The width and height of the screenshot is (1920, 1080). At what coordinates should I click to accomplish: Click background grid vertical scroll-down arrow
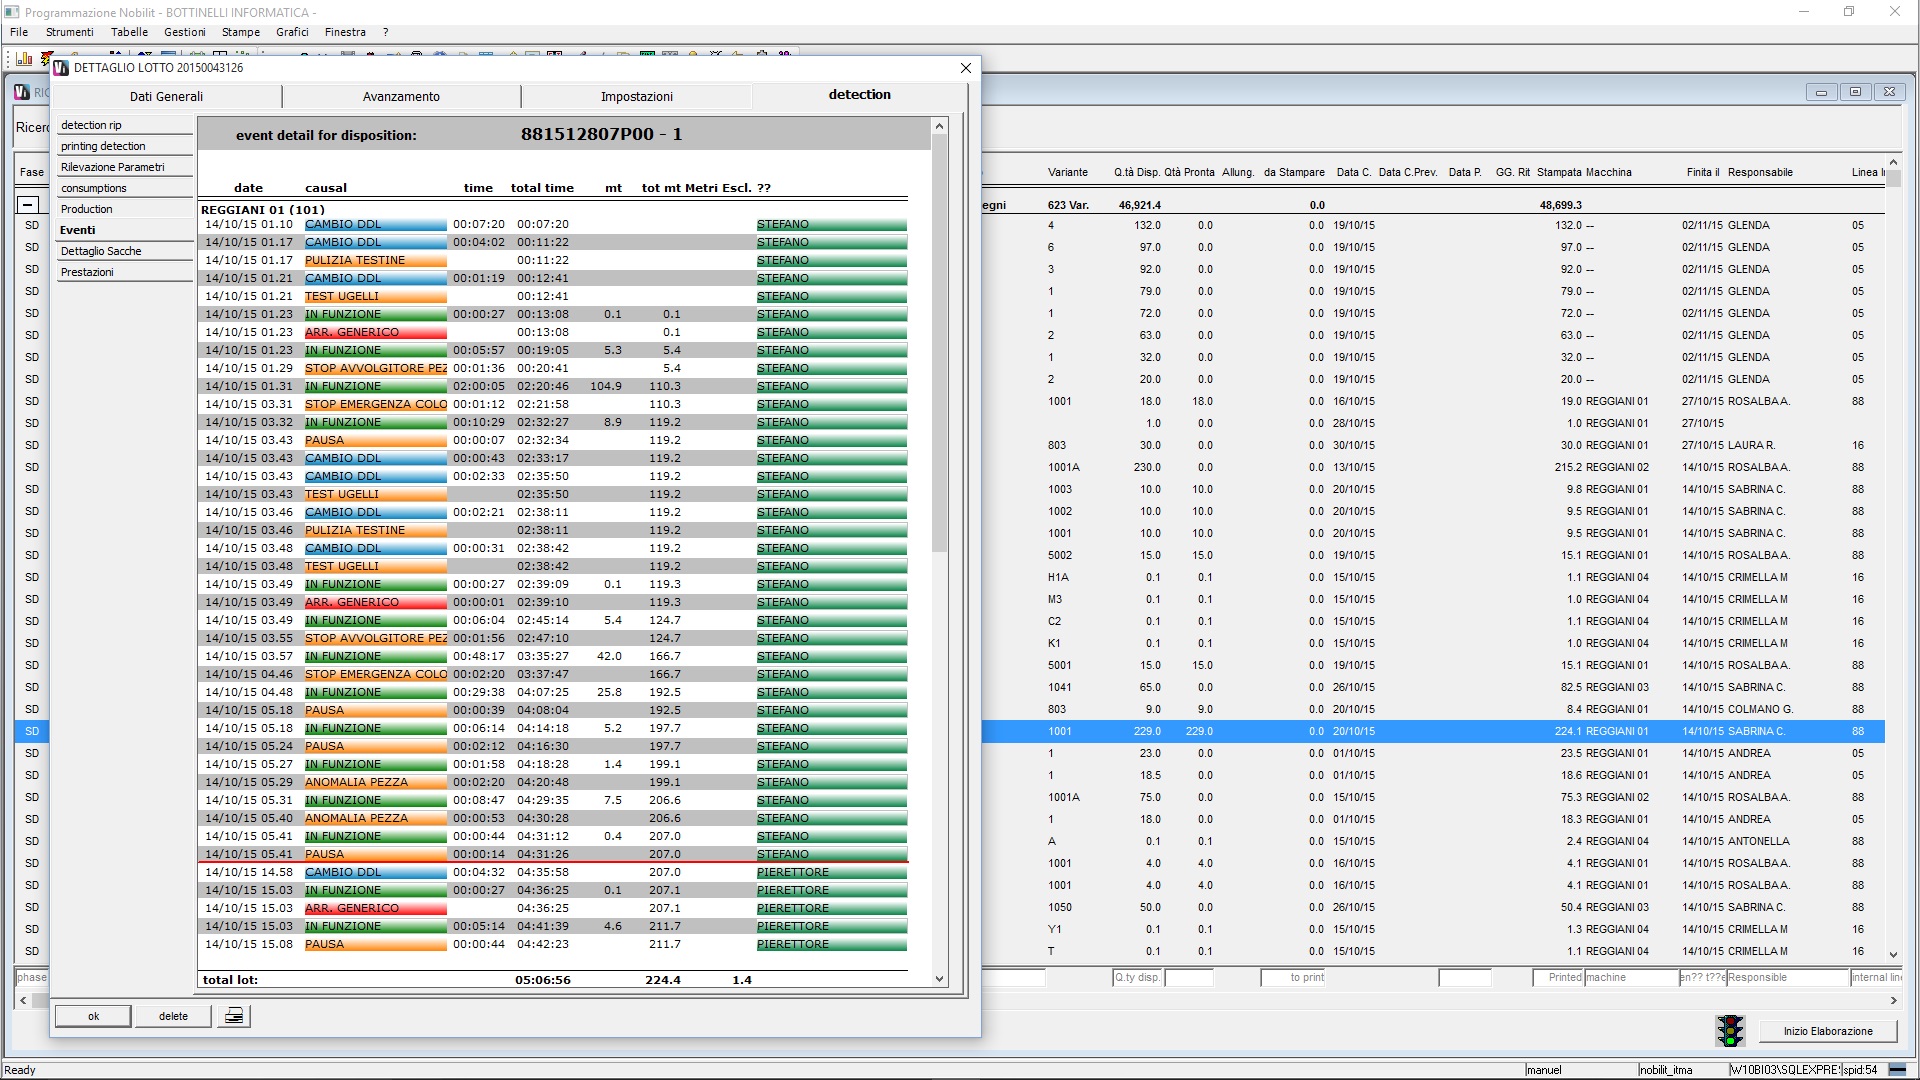click(1893, 955)
